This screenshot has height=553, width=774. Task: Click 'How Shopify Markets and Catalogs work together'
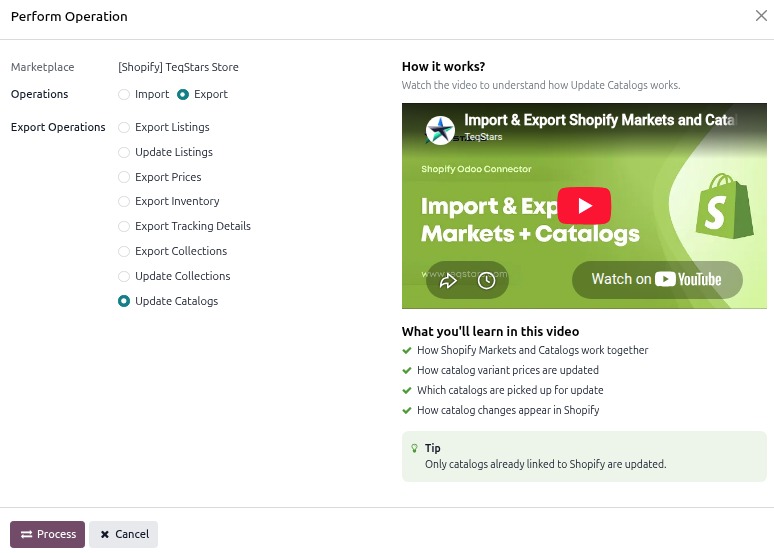532,351
